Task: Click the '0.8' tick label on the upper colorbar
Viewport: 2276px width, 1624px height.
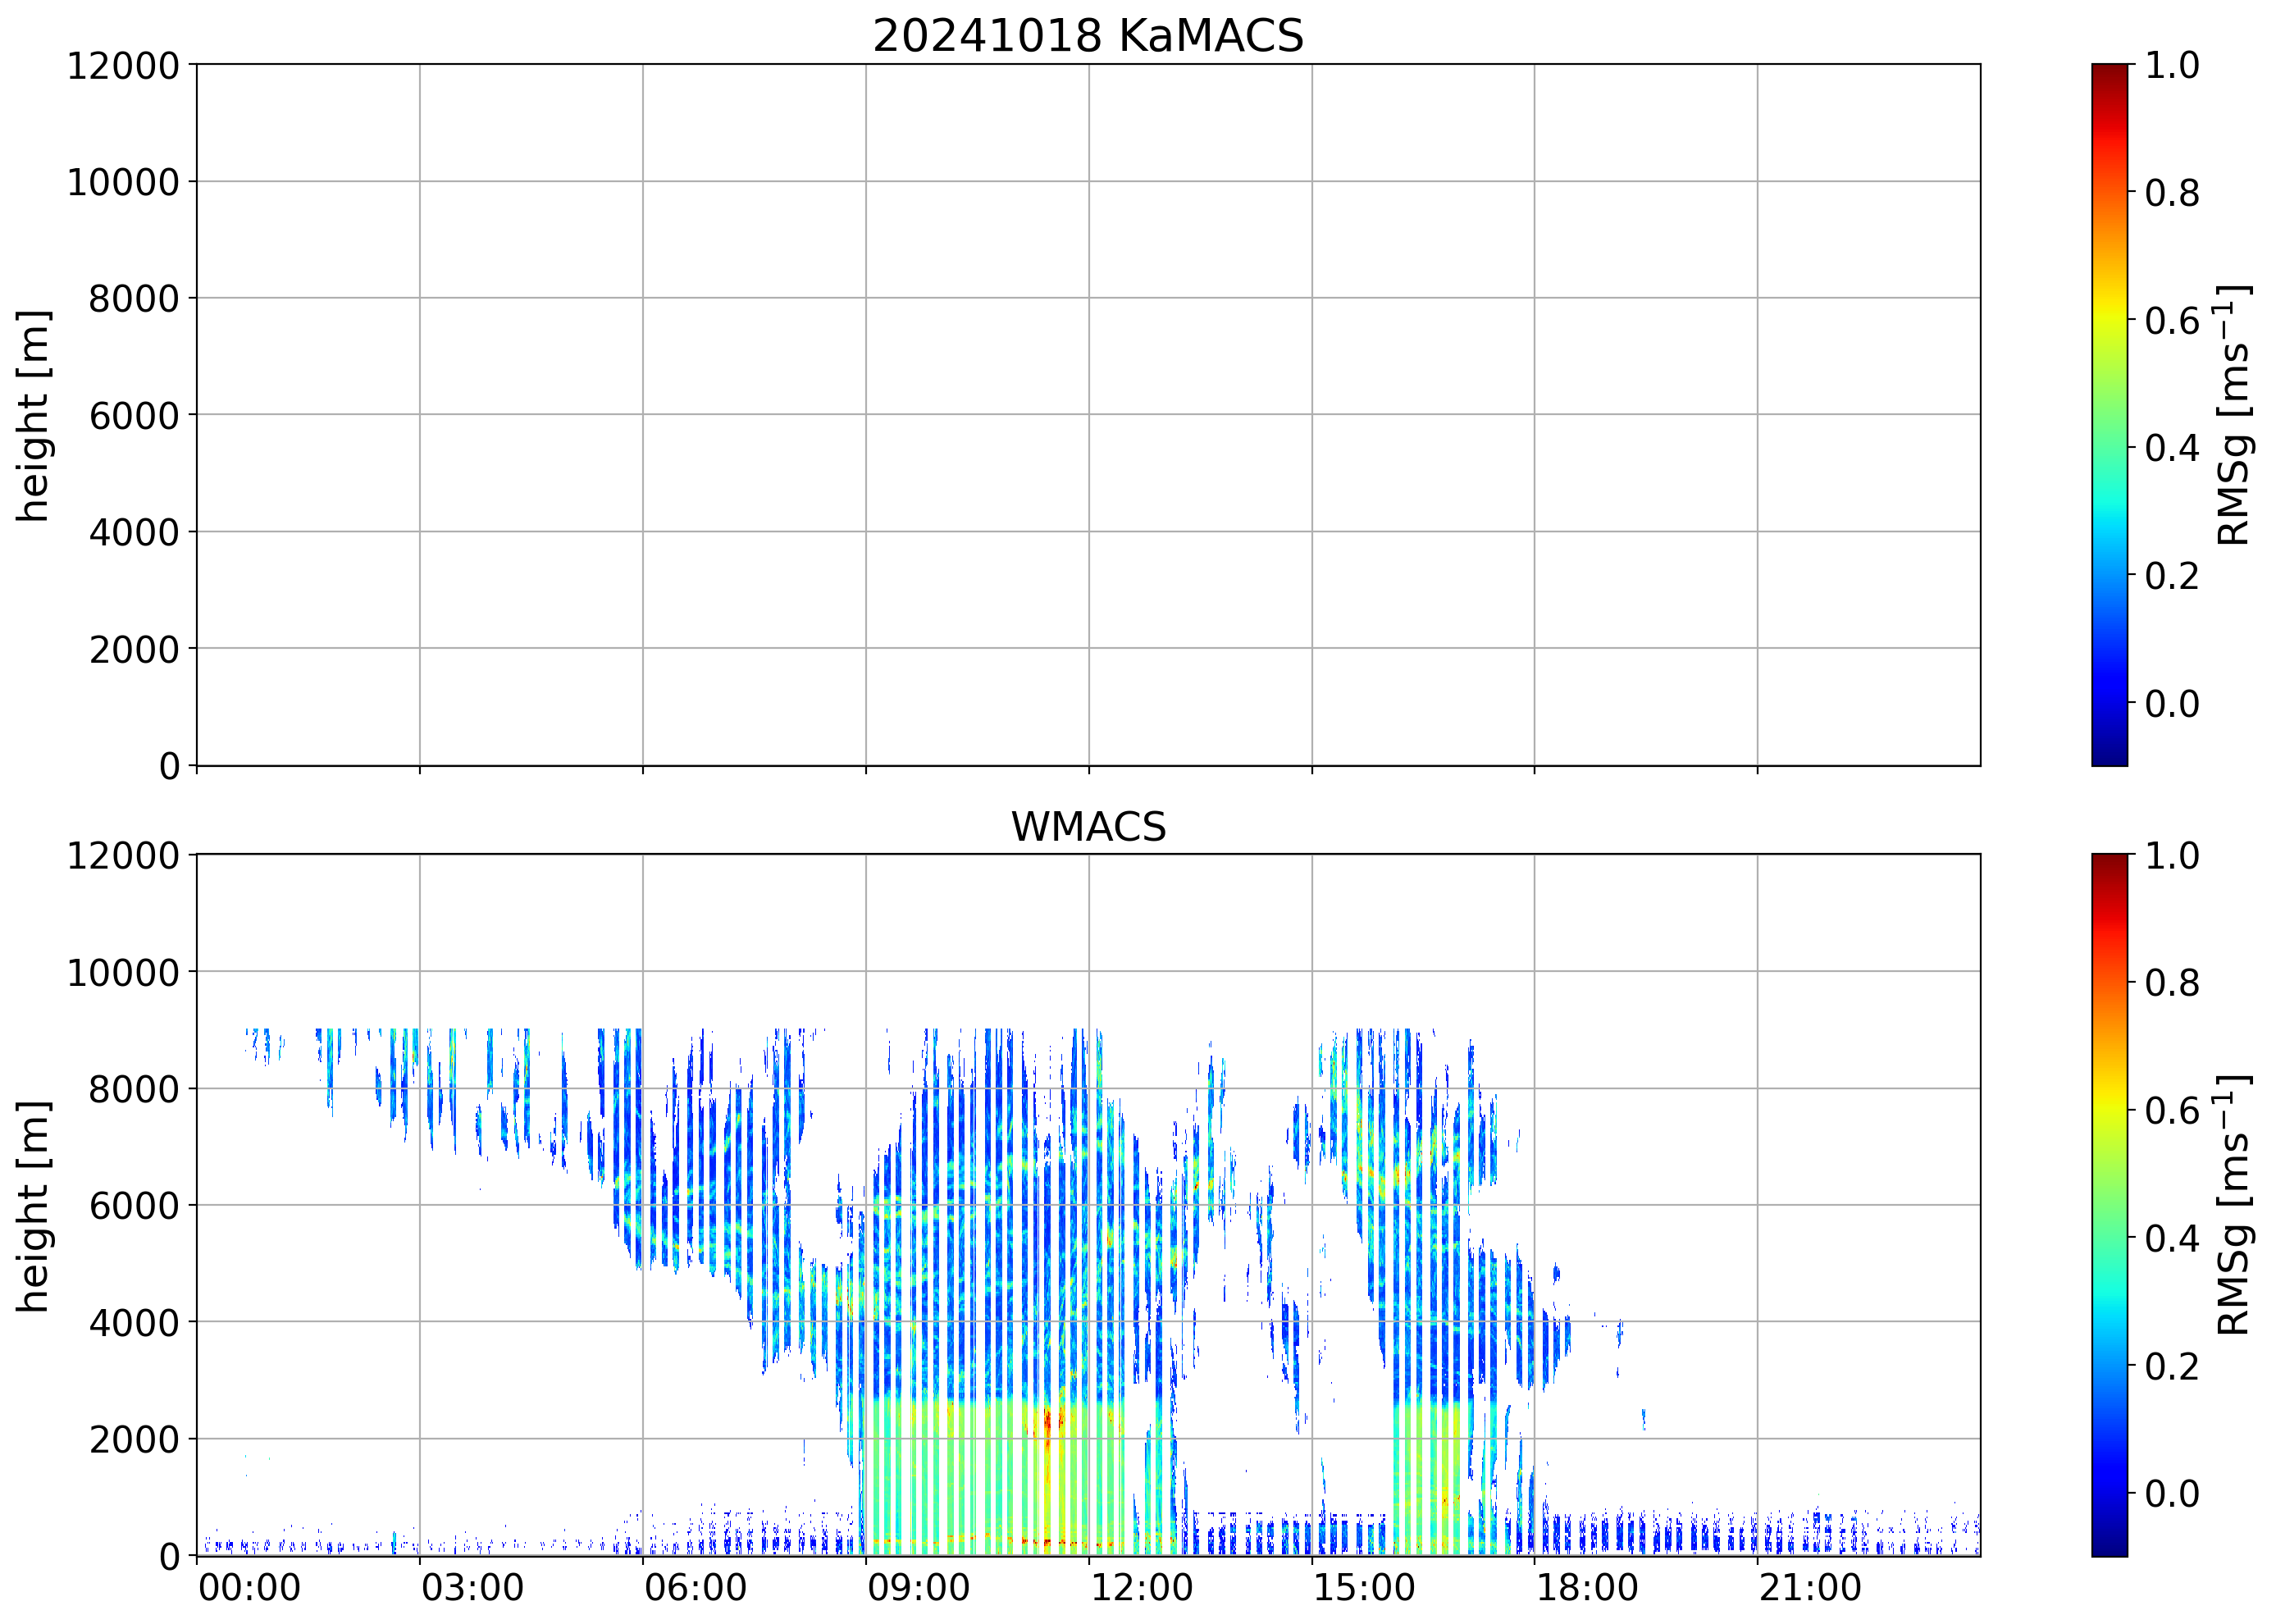Action: pos(2171,192)
